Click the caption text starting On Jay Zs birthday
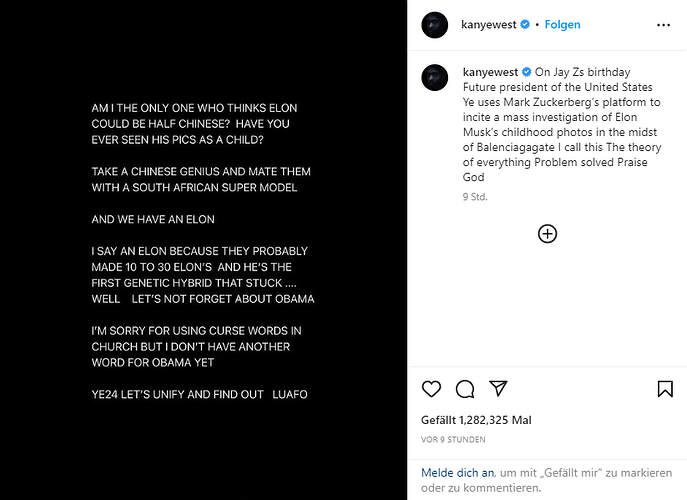The image size is (687, 500). 562,124
